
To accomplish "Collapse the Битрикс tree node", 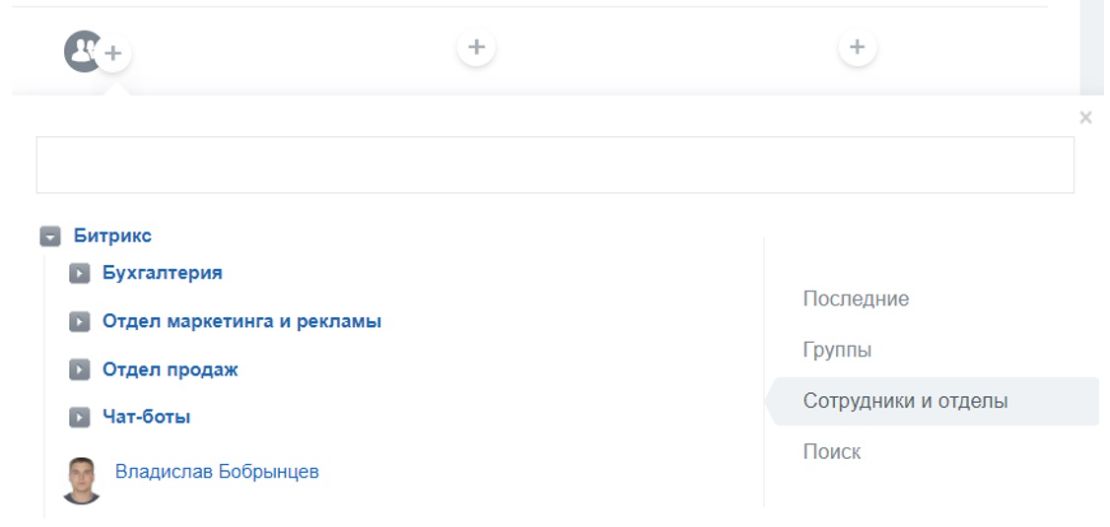I will (x=48, y=238).
